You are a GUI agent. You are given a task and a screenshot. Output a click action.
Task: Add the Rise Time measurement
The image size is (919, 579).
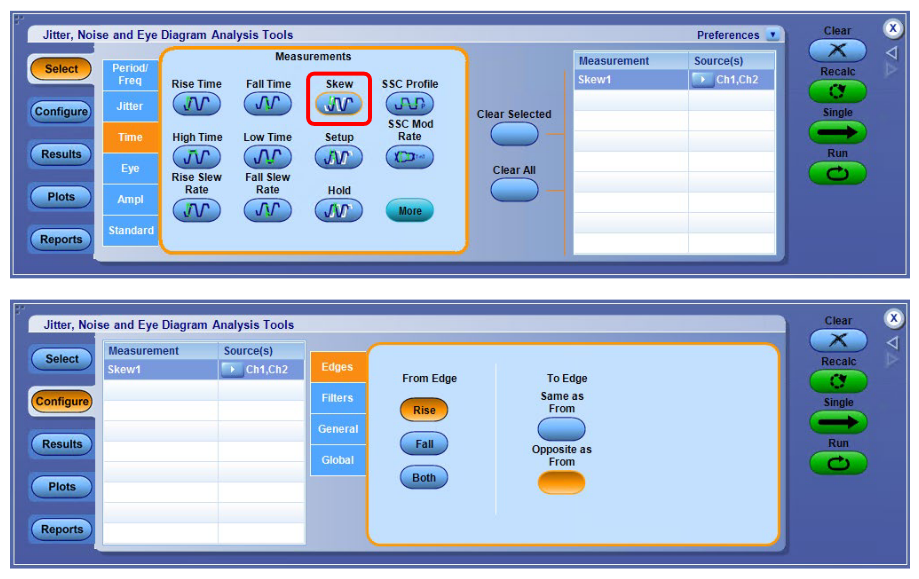196,103
